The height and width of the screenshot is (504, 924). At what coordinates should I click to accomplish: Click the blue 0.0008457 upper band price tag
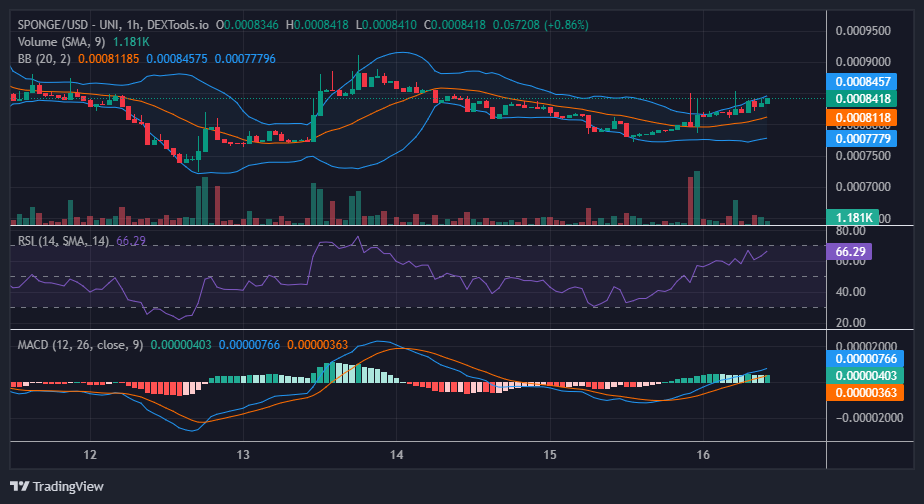[x=862, y=81]
